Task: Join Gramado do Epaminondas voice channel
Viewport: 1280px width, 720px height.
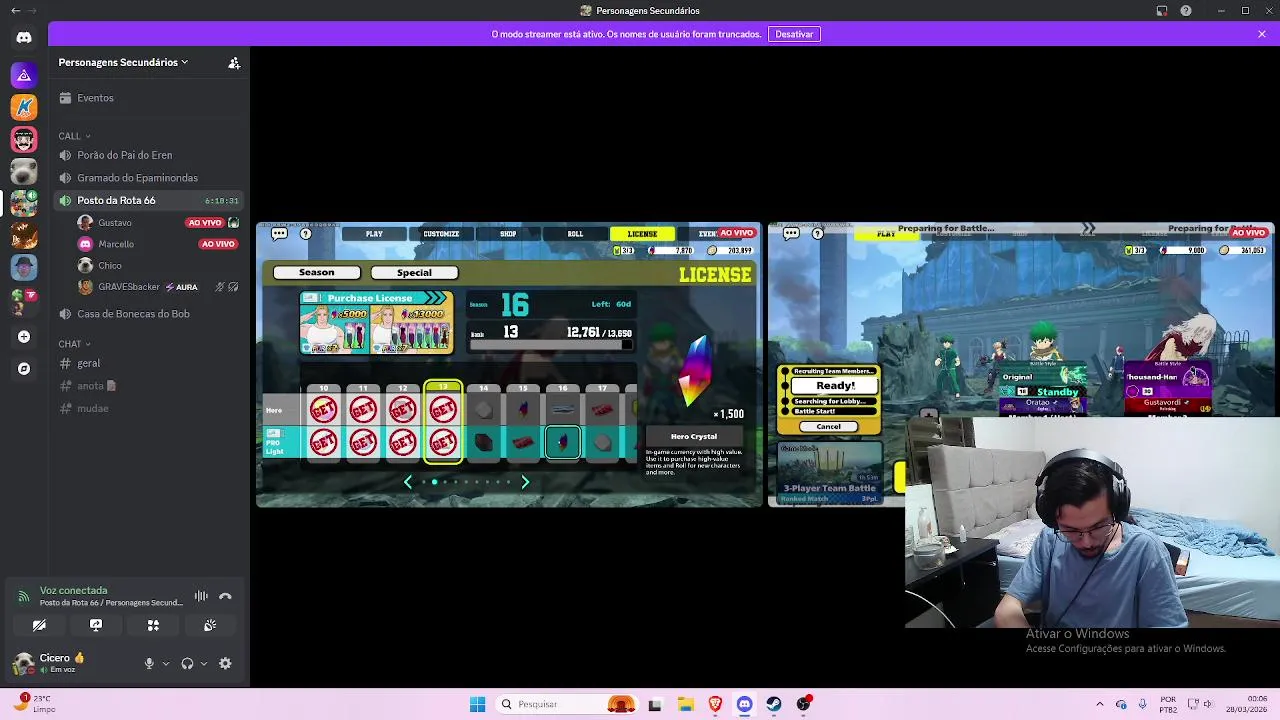Action: 150,178
